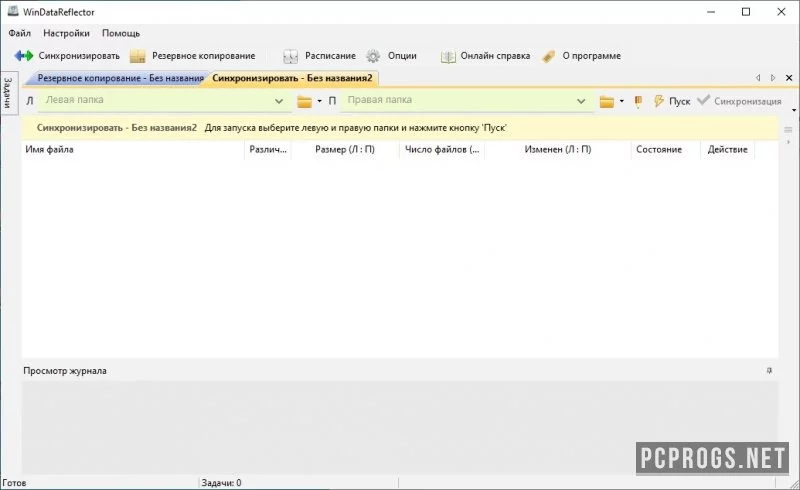Click the WinDataReflector title bar app icon
The width and height of the screenshot is (800, 490).
[x=13, y=11]
